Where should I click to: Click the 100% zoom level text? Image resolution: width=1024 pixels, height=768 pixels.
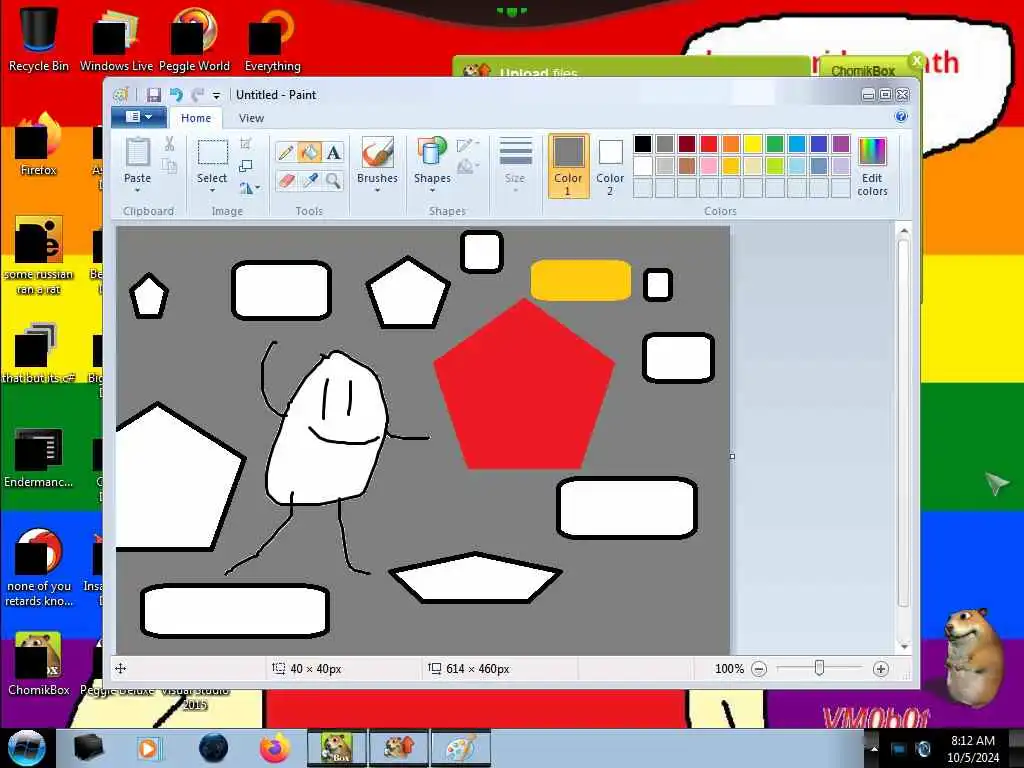(x=729, y=669)
